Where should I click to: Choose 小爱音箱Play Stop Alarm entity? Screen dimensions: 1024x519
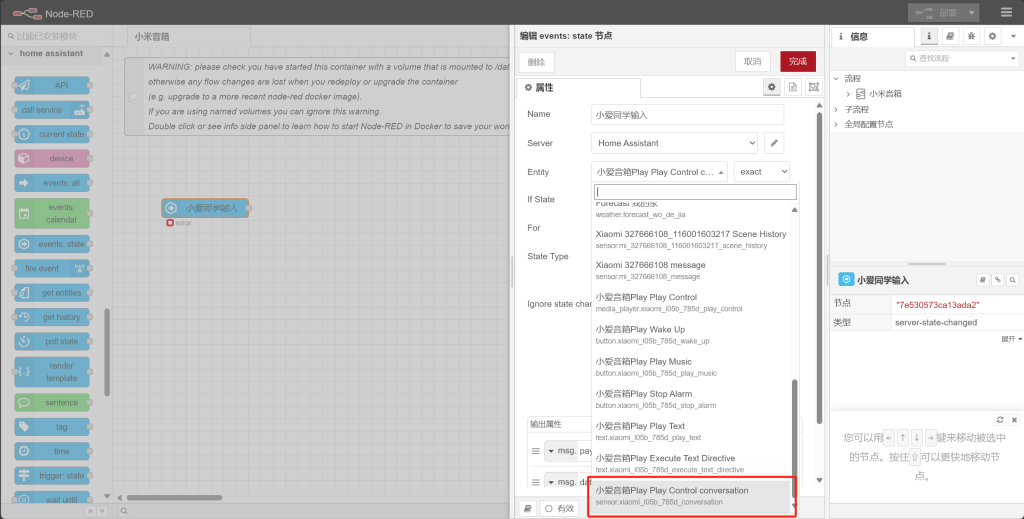(692, 399)
